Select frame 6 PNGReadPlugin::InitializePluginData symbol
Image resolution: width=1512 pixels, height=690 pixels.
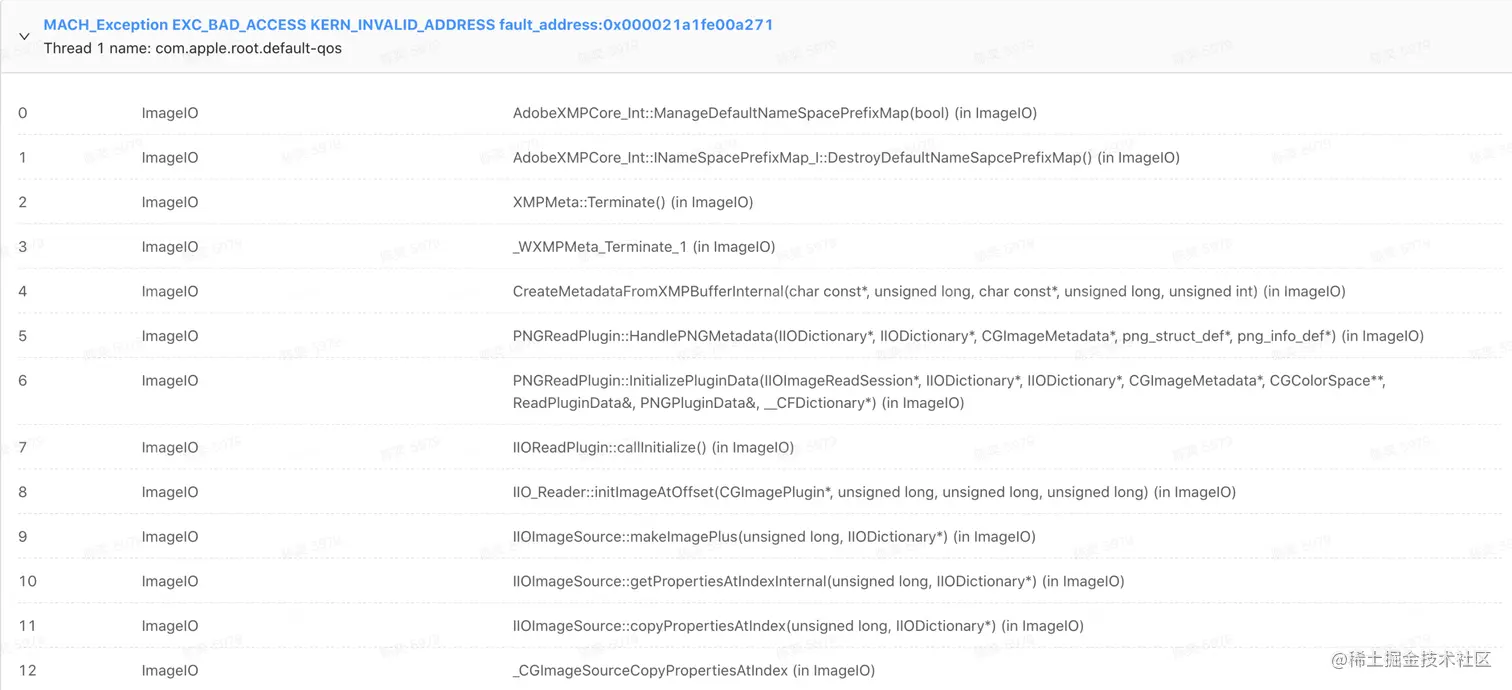[x=949, y=391]
